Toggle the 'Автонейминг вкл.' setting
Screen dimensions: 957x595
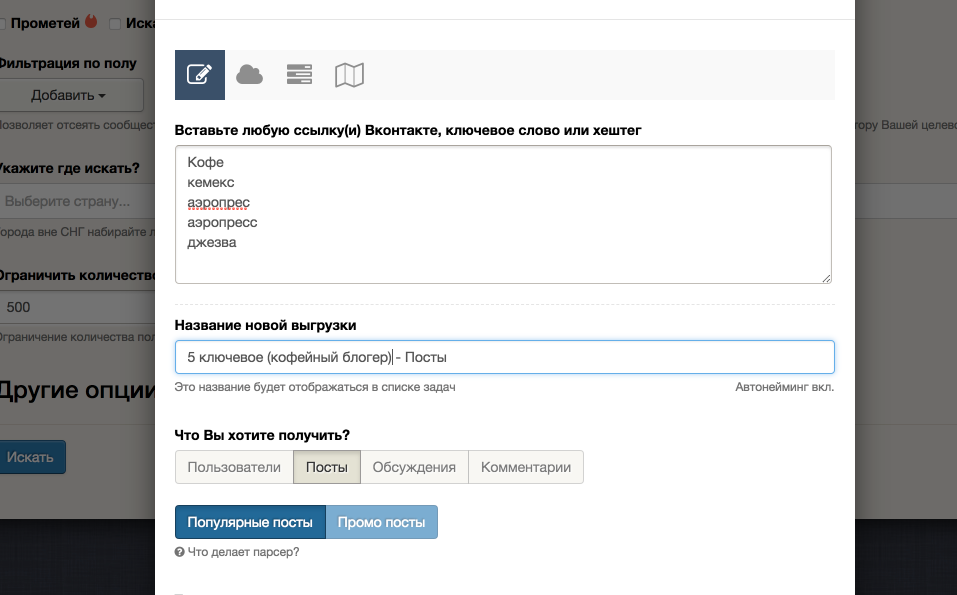784,387
